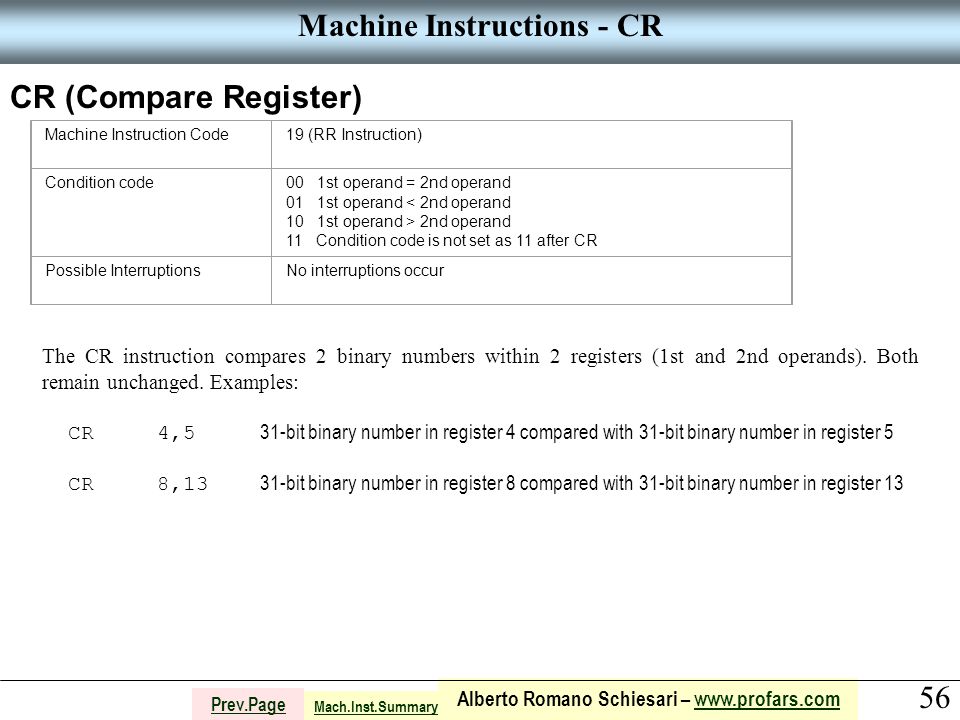Select row 00 1st operand = 2nd operand
The image size is (960, 720).
[398, 182]
